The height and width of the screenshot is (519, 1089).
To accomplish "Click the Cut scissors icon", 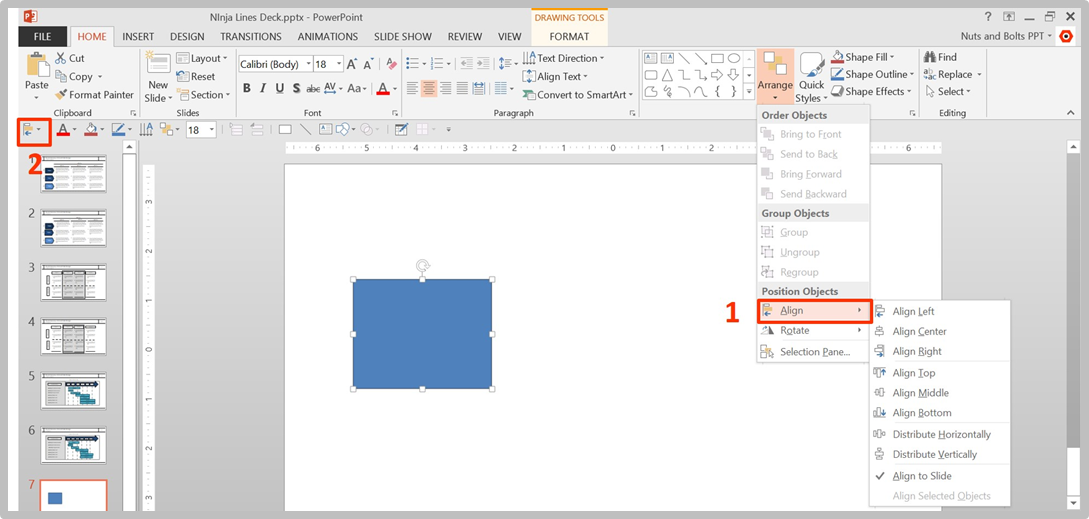I will 61,58.
